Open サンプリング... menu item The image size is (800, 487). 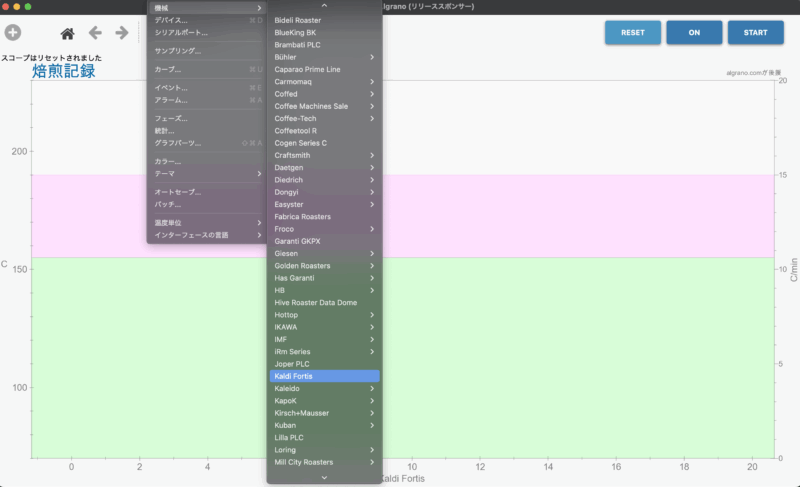tap(207, 51)
